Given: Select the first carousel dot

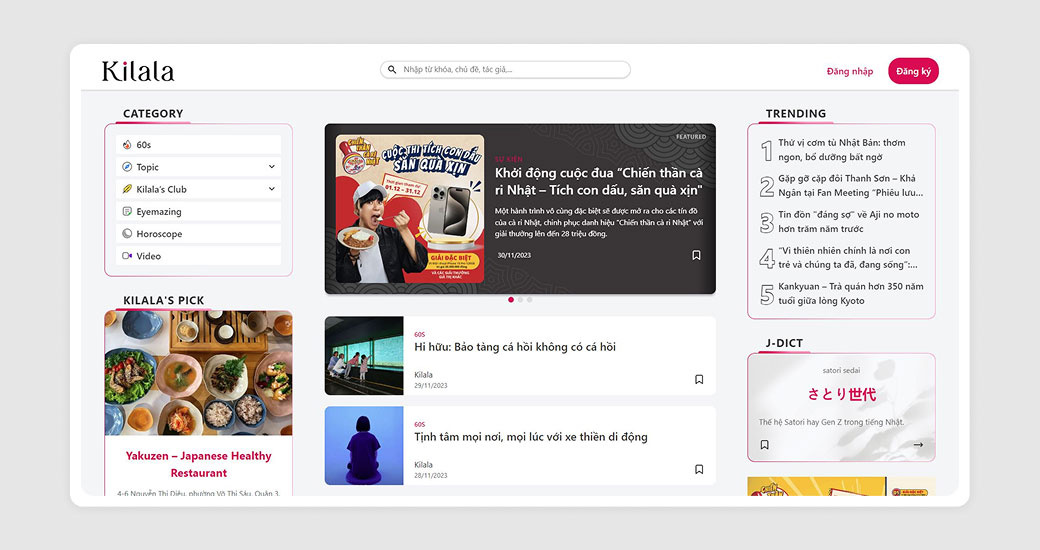Looking at the screenshot, I should click(511, 300).
